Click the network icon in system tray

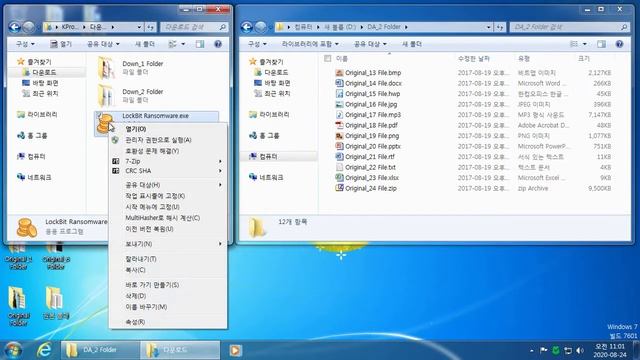[568, 351]
